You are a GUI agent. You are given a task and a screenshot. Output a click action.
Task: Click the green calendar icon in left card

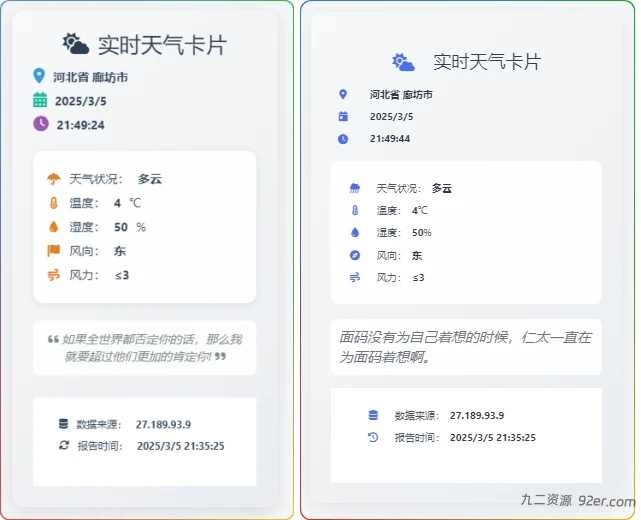pos(40,100)
